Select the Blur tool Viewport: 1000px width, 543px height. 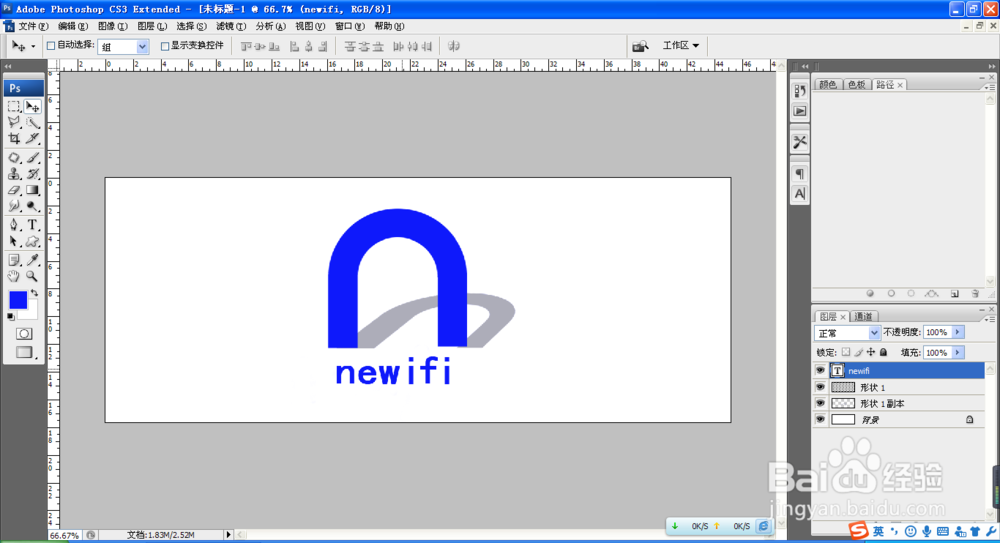(14, 206)
